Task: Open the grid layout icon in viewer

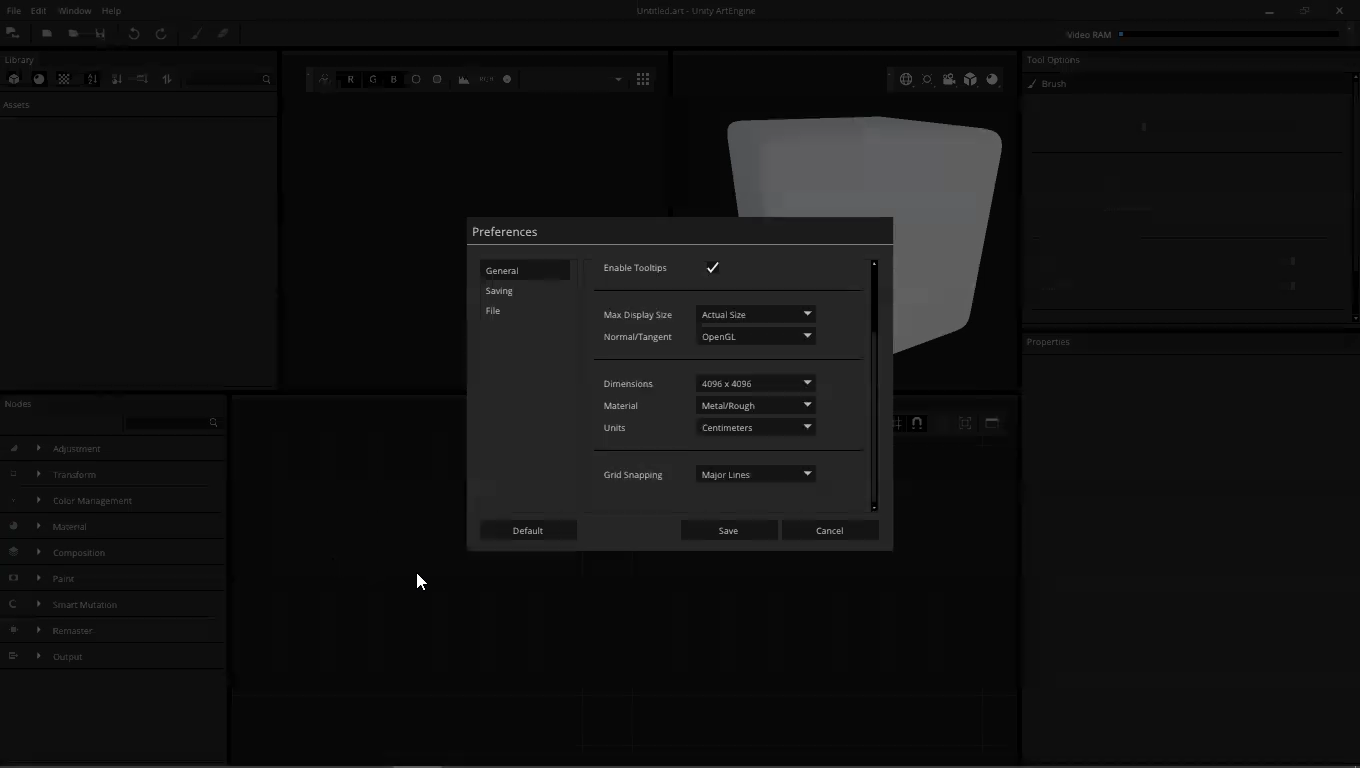Action: [643, 79]
